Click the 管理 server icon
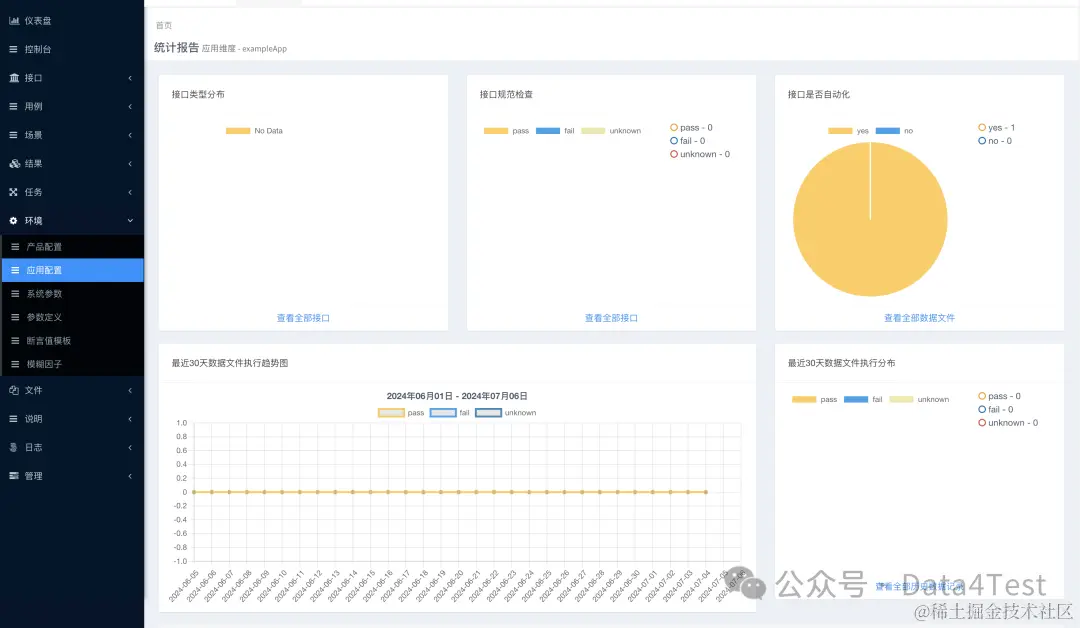 point(14,476)
